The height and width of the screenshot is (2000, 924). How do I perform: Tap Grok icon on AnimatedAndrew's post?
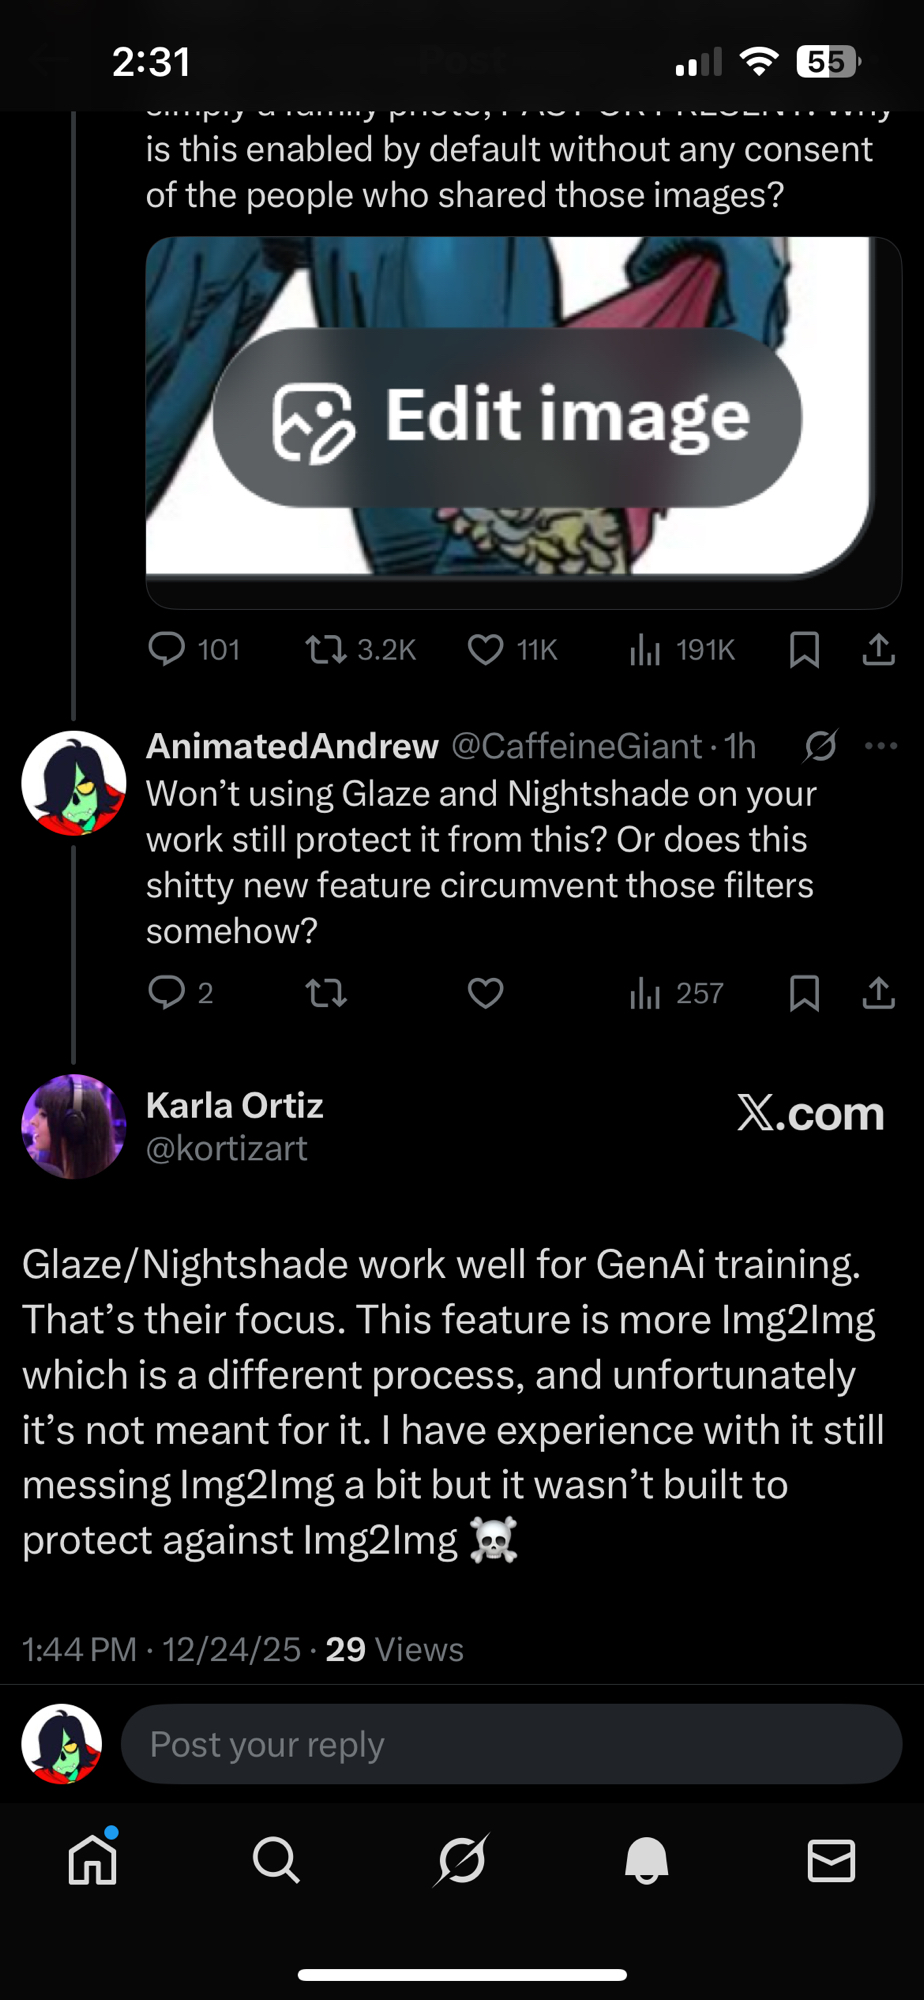click(820, 746)
